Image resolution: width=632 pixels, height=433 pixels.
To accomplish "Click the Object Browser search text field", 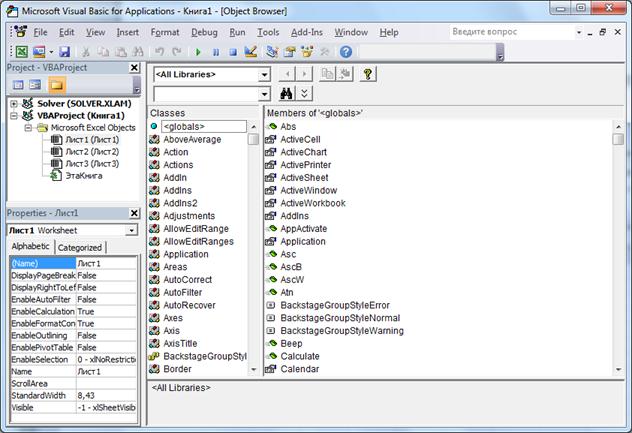I will click(x=206, y=94).
